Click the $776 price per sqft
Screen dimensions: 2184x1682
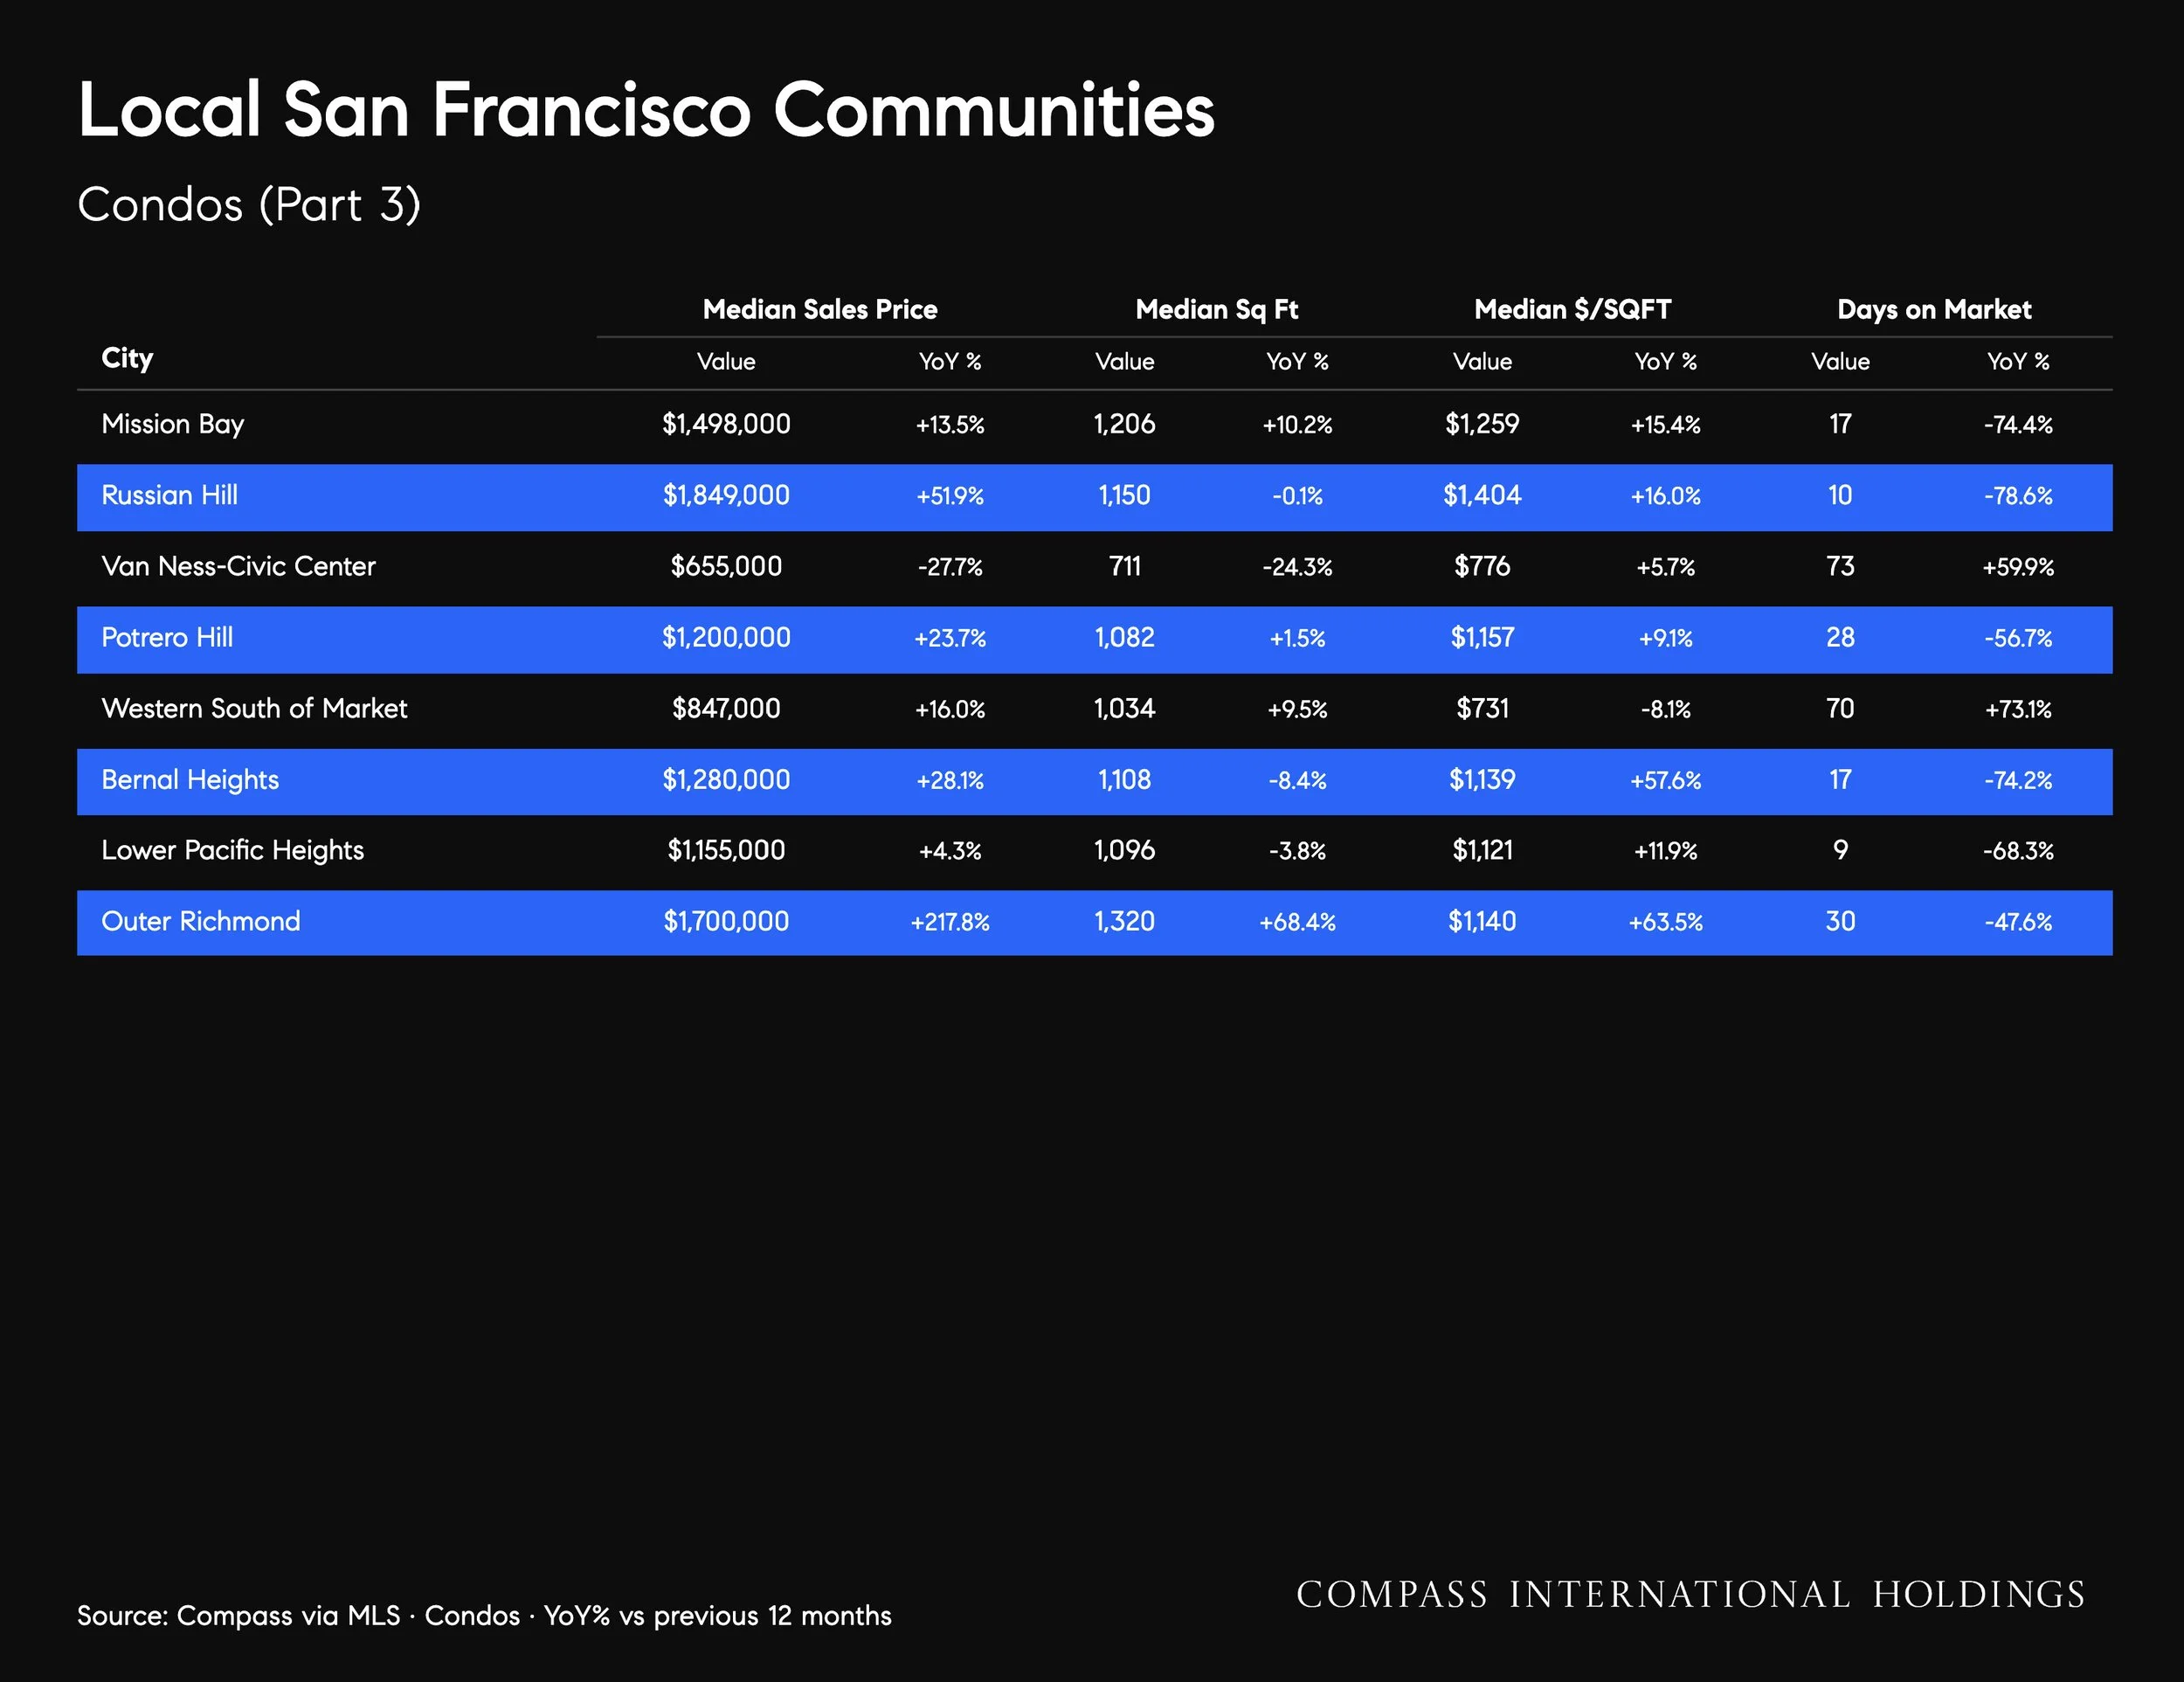pyautogui.click(x=1482, y=566)
